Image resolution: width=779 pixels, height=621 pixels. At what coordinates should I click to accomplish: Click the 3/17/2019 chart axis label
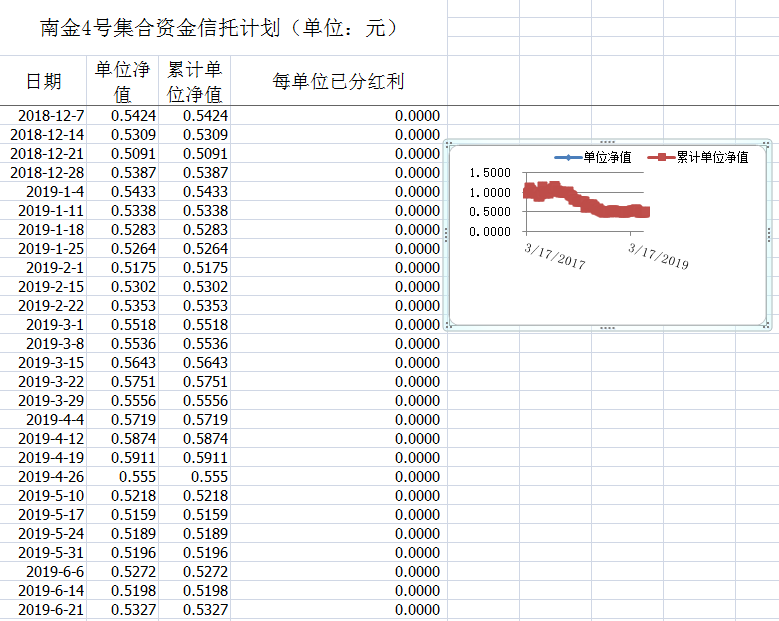point(658,256)
